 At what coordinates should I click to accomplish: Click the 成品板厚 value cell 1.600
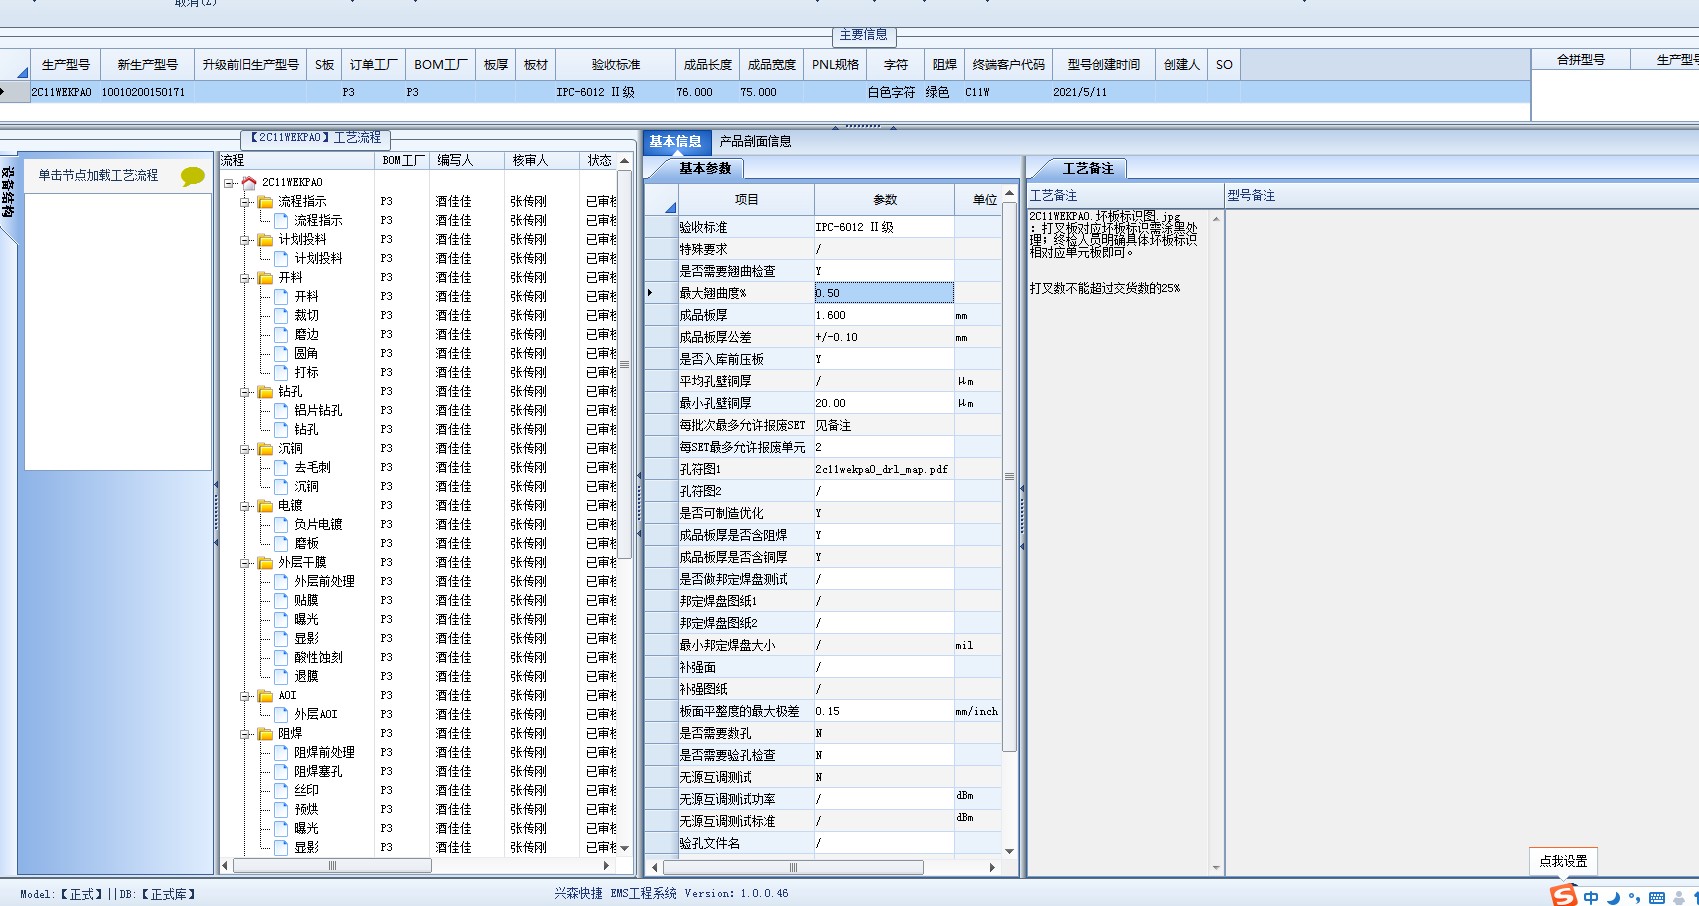[883, 315]
